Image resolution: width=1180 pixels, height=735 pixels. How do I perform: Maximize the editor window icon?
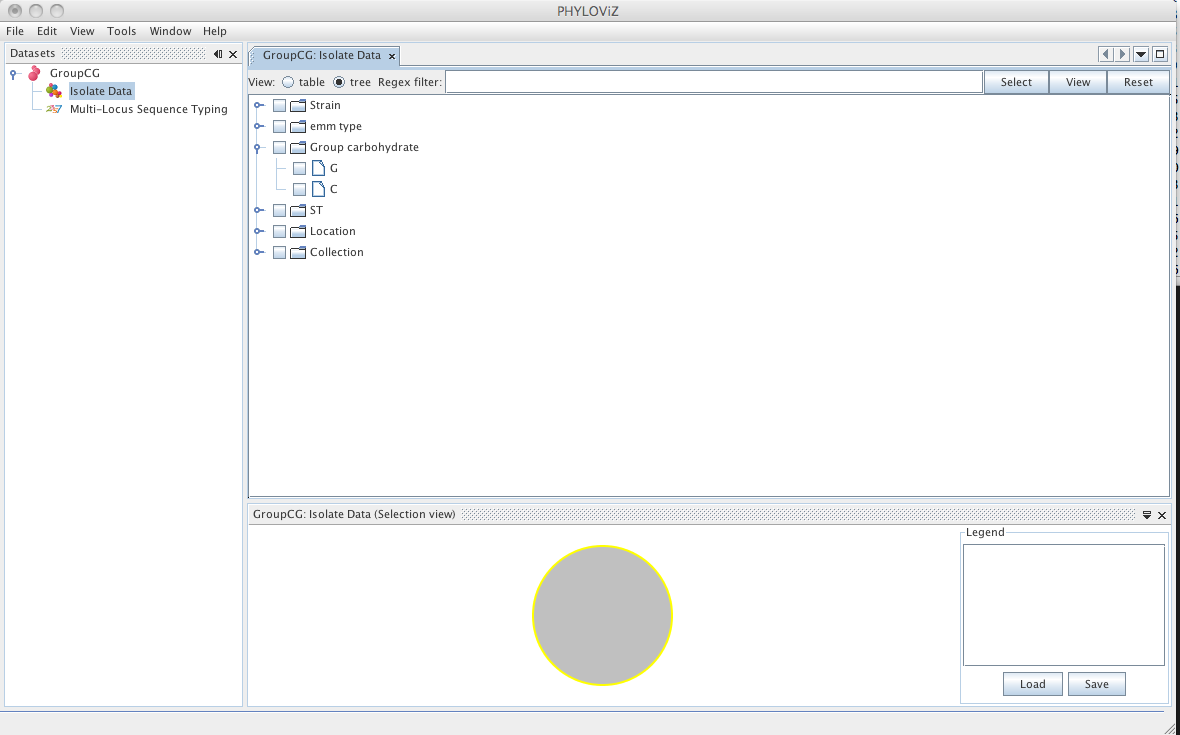click(x=1160, y=54)
